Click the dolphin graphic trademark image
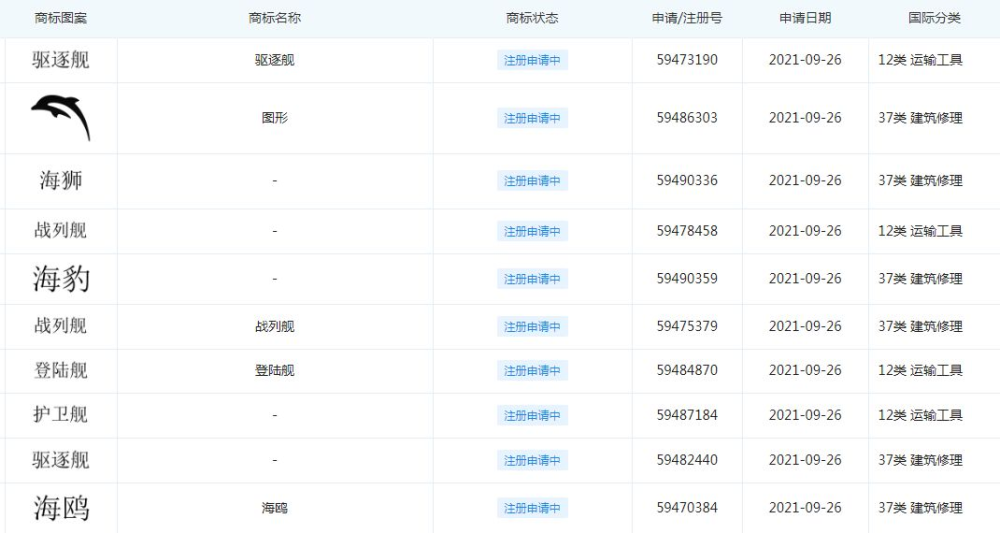The height and width of the screenshot is (533, 1000). (x=61, y=117)
